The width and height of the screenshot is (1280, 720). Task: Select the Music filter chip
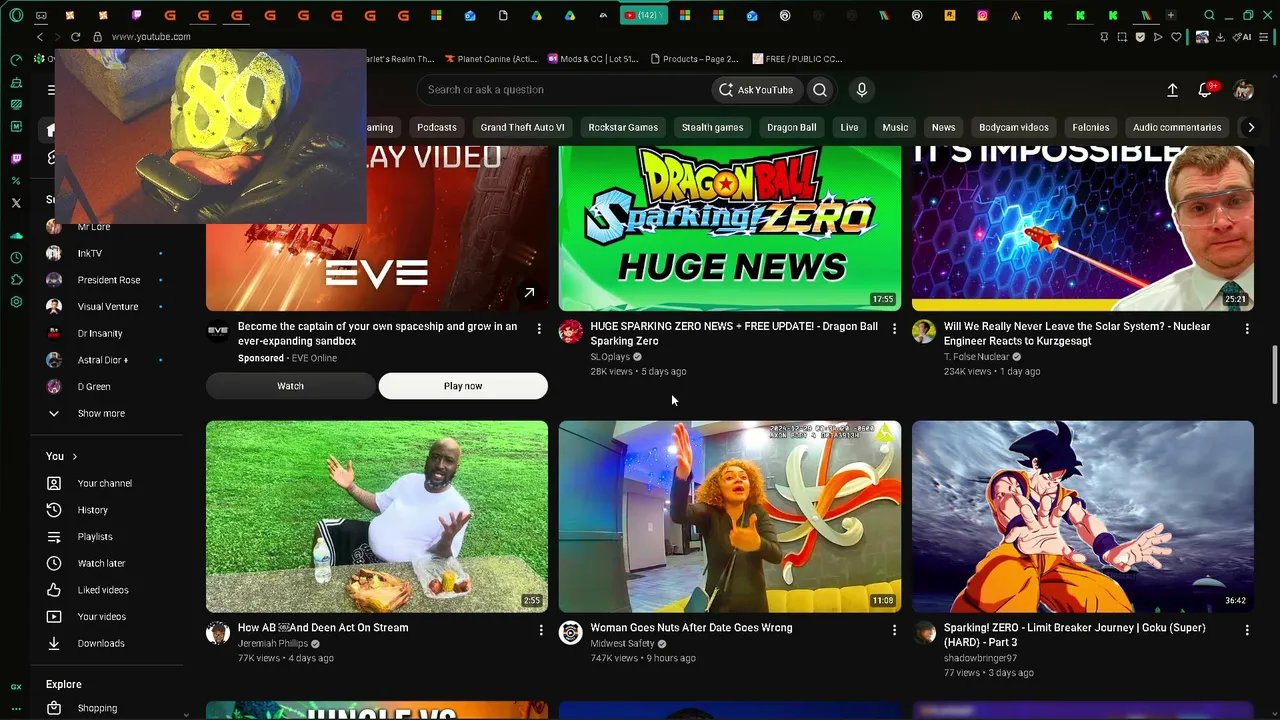tap(895, 127)
